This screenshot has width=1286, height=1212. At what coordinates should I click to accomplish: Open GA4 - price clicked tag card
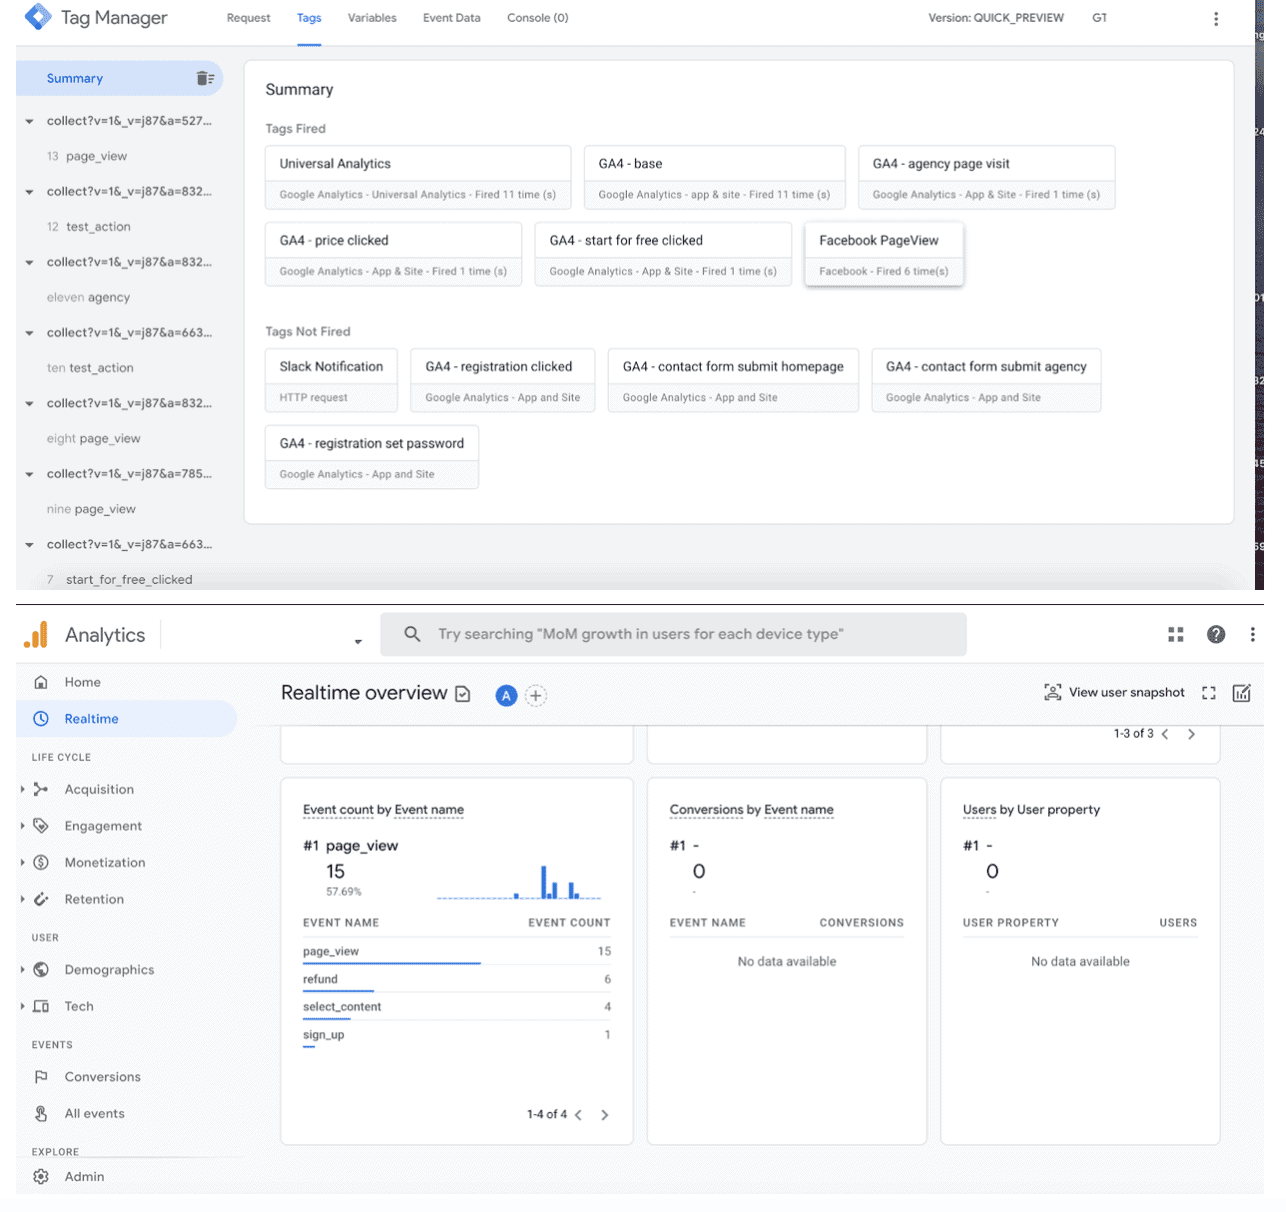tap(393, 255)
